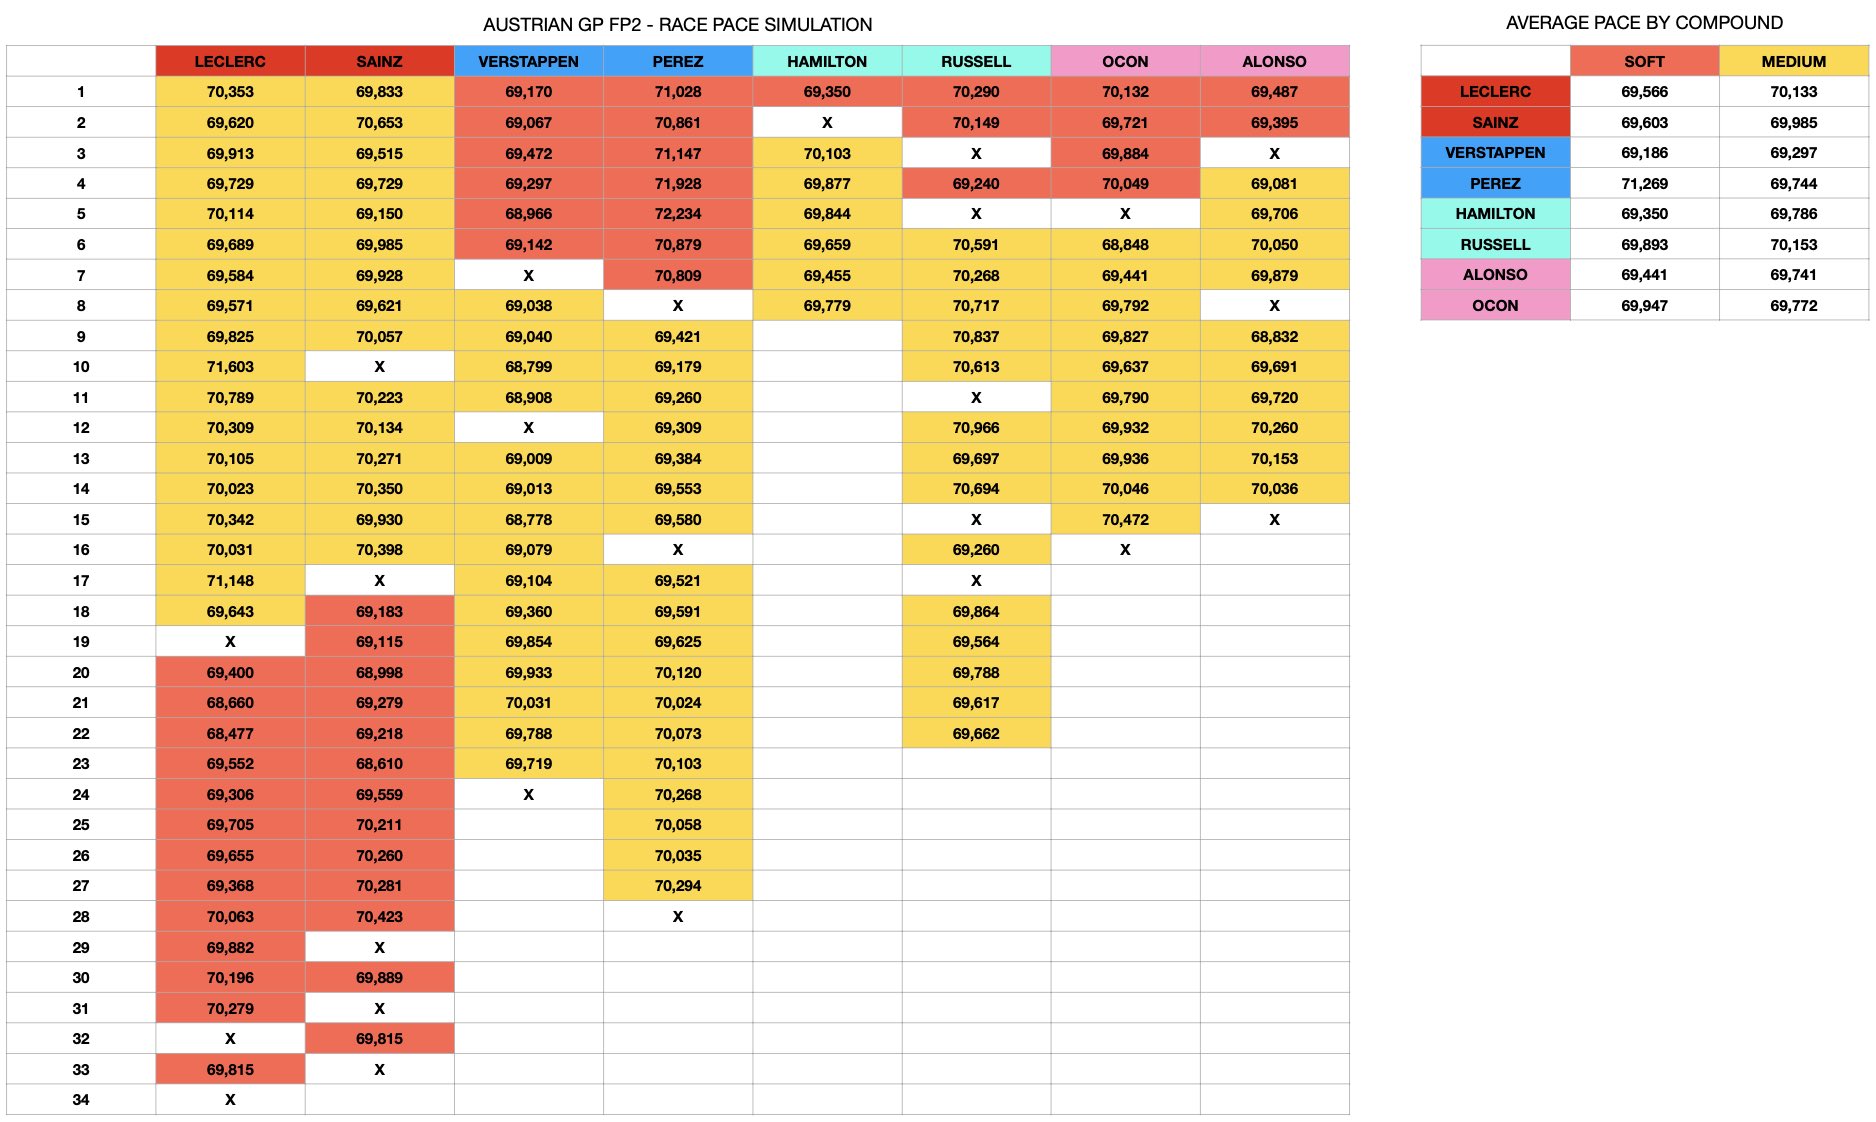This screenshot has width=1876, height=1122.
Task: Select ALONSO row label in average pace table
Action: pos(1495,275)
